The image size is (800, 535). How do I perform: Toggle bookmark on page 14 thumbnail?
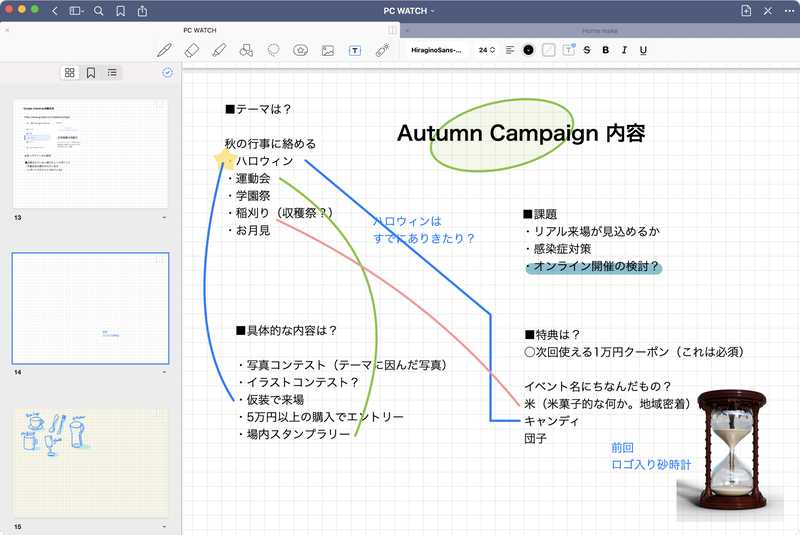coord(160,259)
